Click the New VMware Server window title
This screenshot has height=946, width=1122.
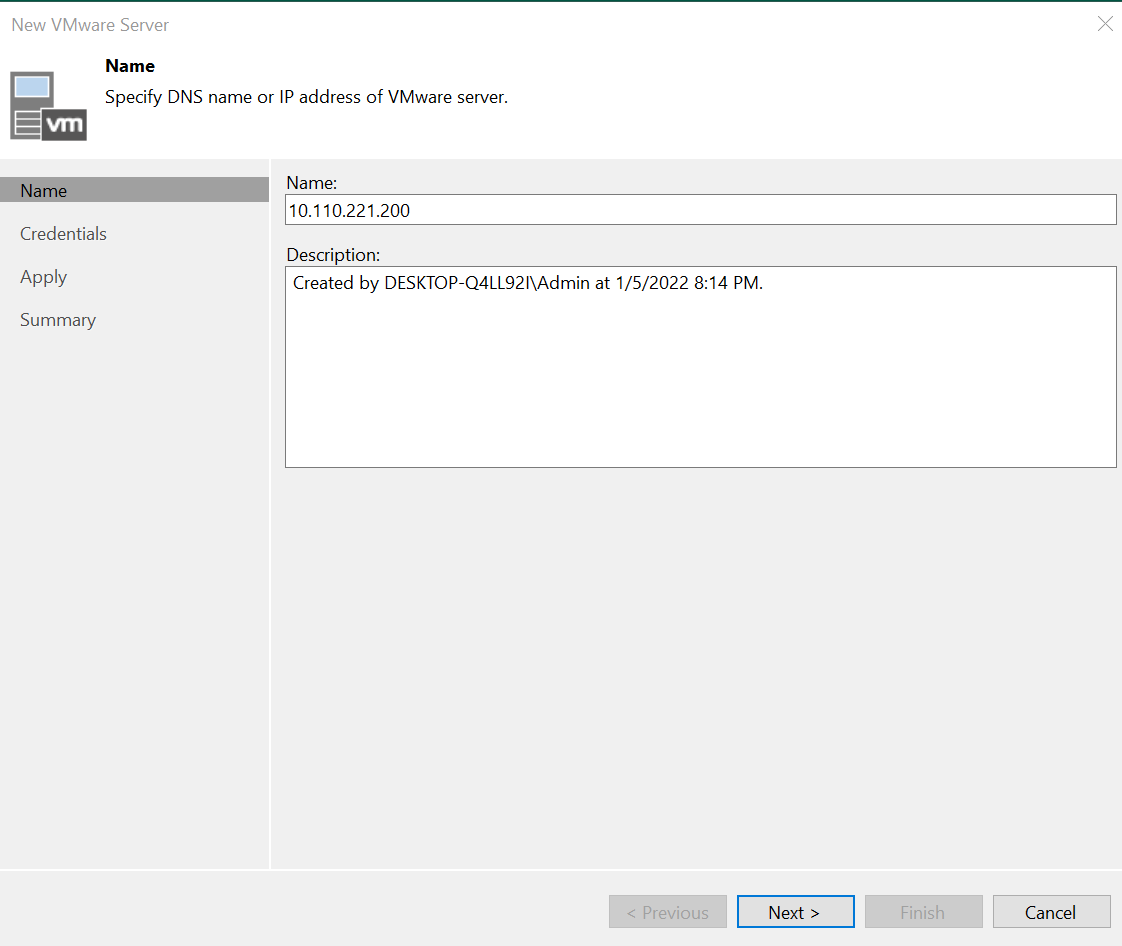coord(90,24)
